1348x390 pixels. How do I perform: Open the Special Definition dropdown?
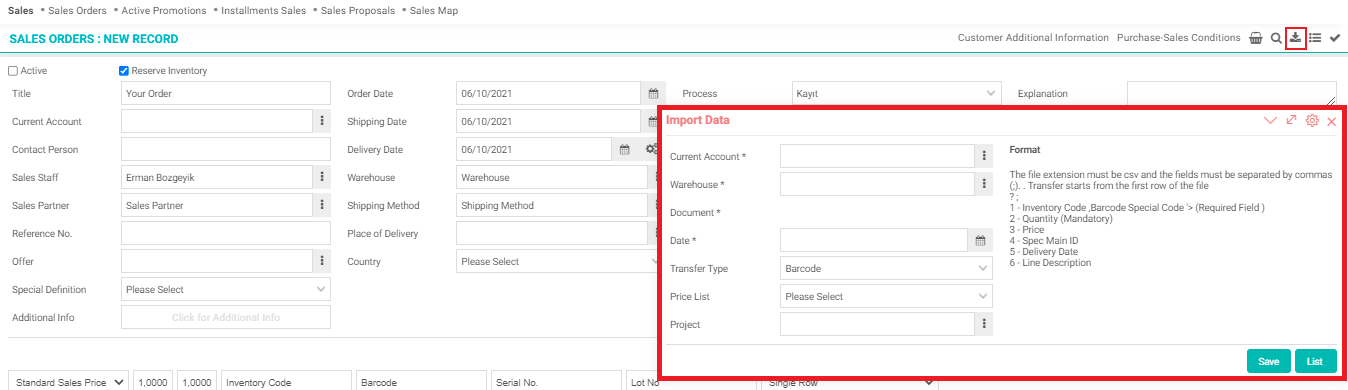(x=226, y=290)
